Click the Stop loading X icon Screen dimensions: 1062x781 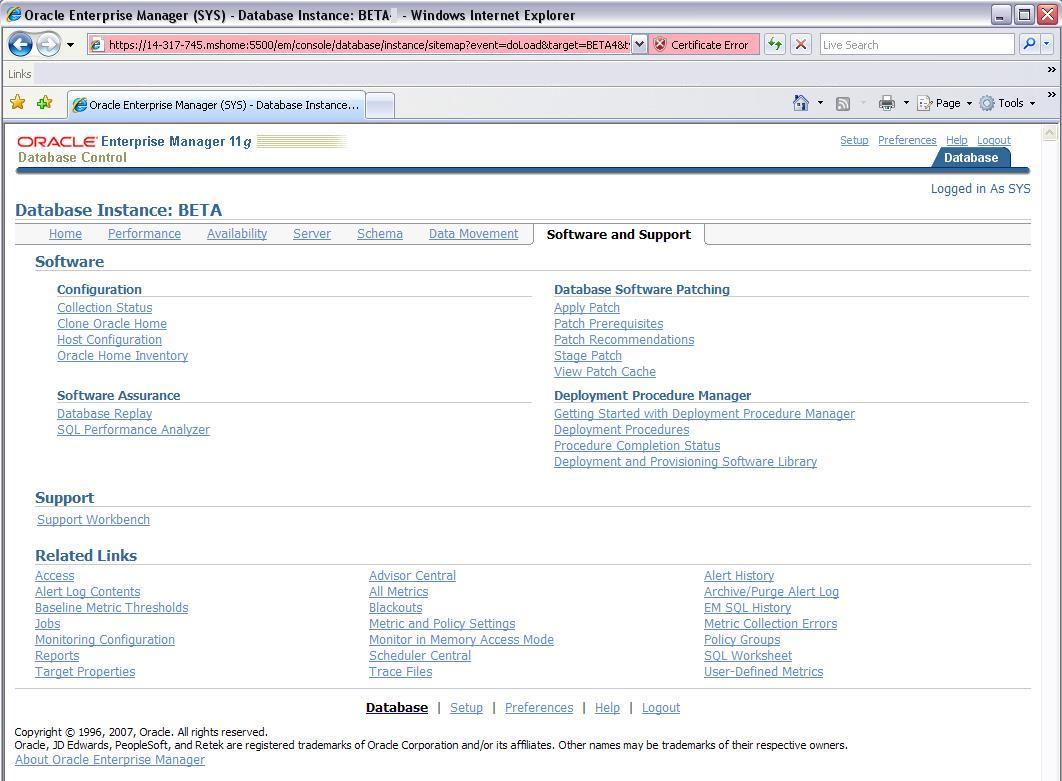click(801, 45)
